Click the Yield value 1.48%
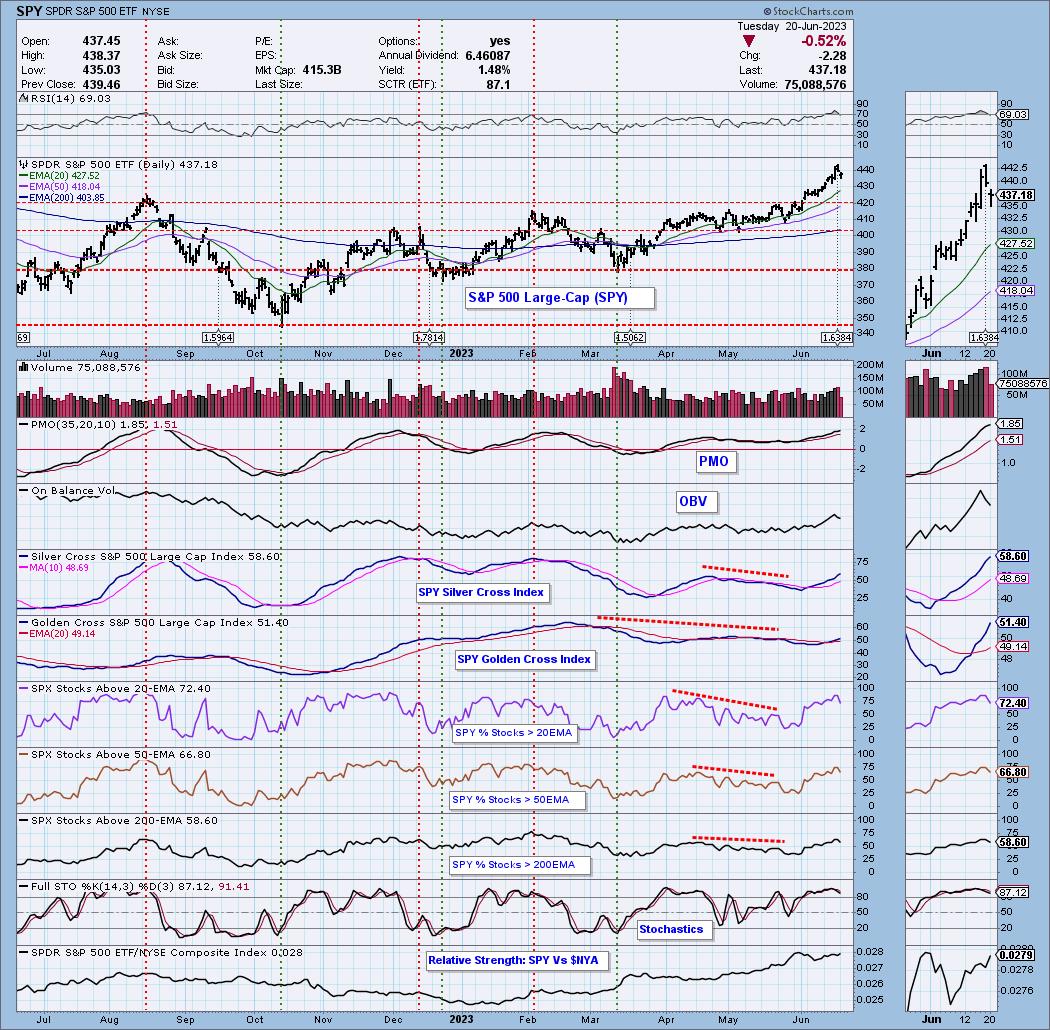 tap(494, 70)
